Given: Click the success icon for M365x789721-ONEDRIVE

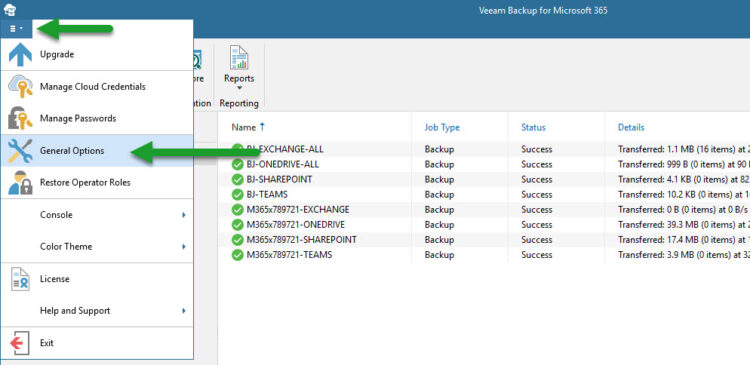Looking at the screenshot, I should pos(237,225).
